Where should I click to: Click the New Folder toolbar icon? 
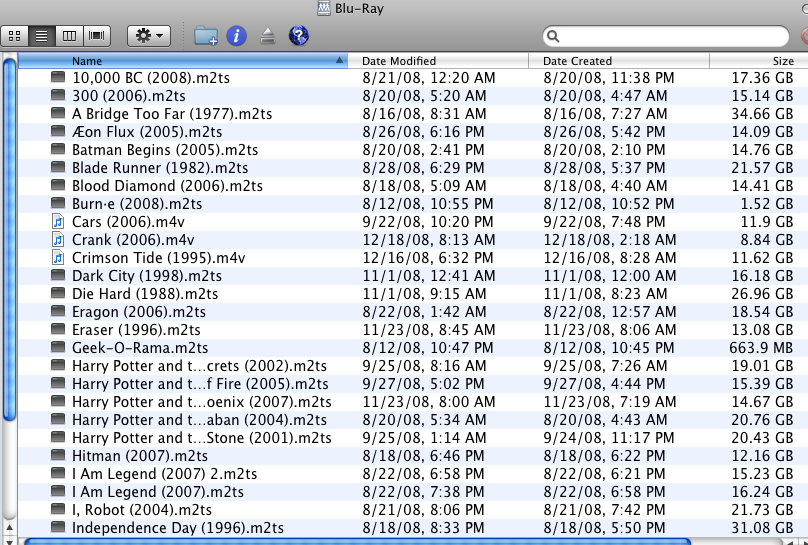(x=206, y=36)
